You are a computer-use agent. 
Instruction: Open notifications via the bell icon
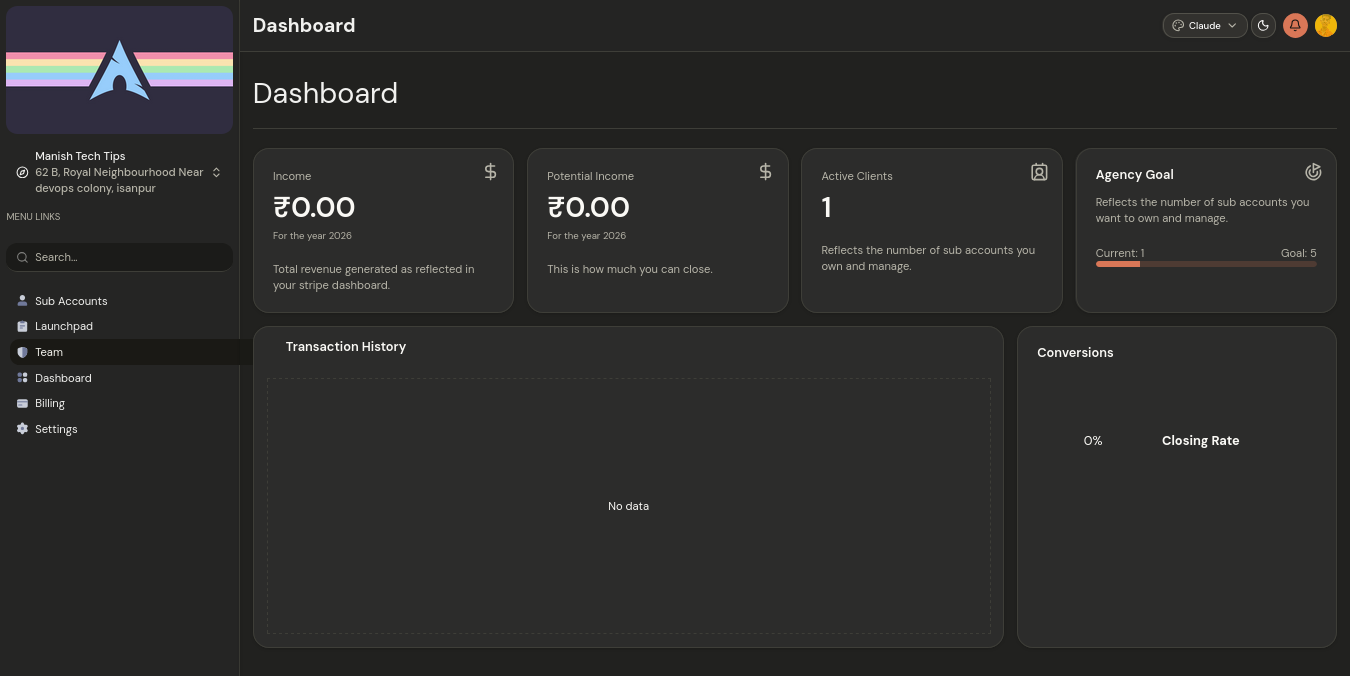[1295, 26]
